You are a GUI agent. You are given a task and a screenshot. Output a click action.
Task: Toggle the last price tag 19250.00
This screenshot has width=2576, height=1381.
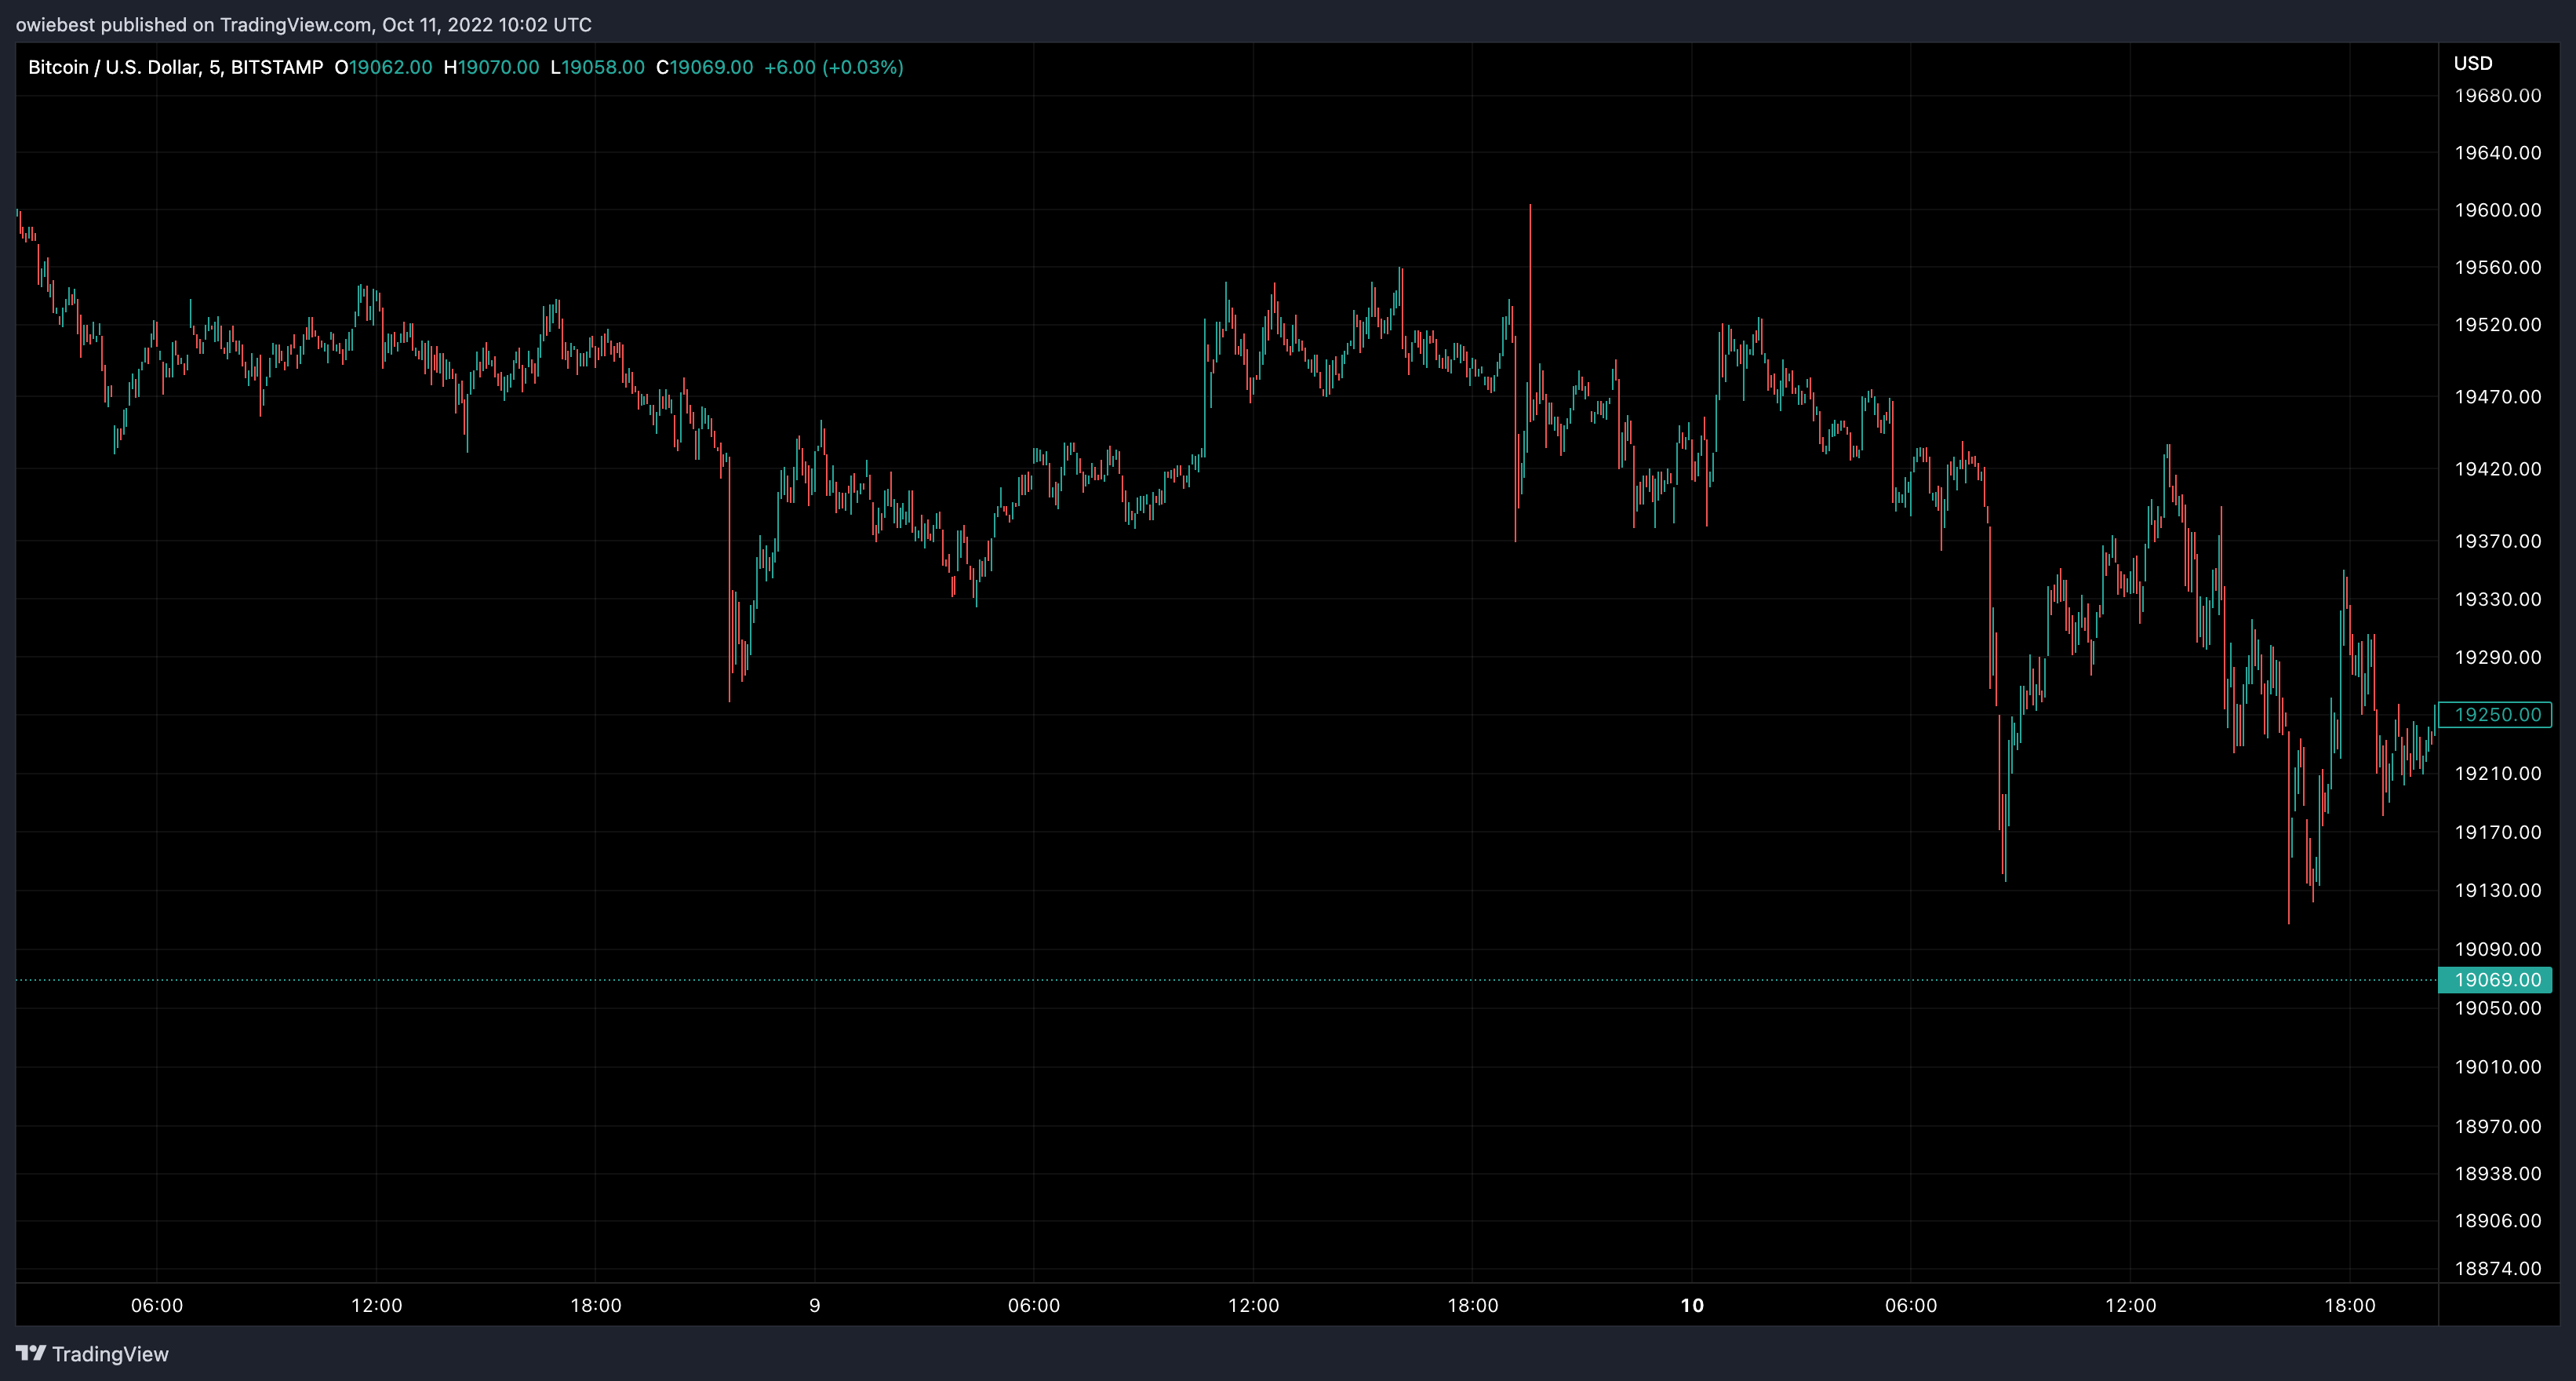(2498, 715)
